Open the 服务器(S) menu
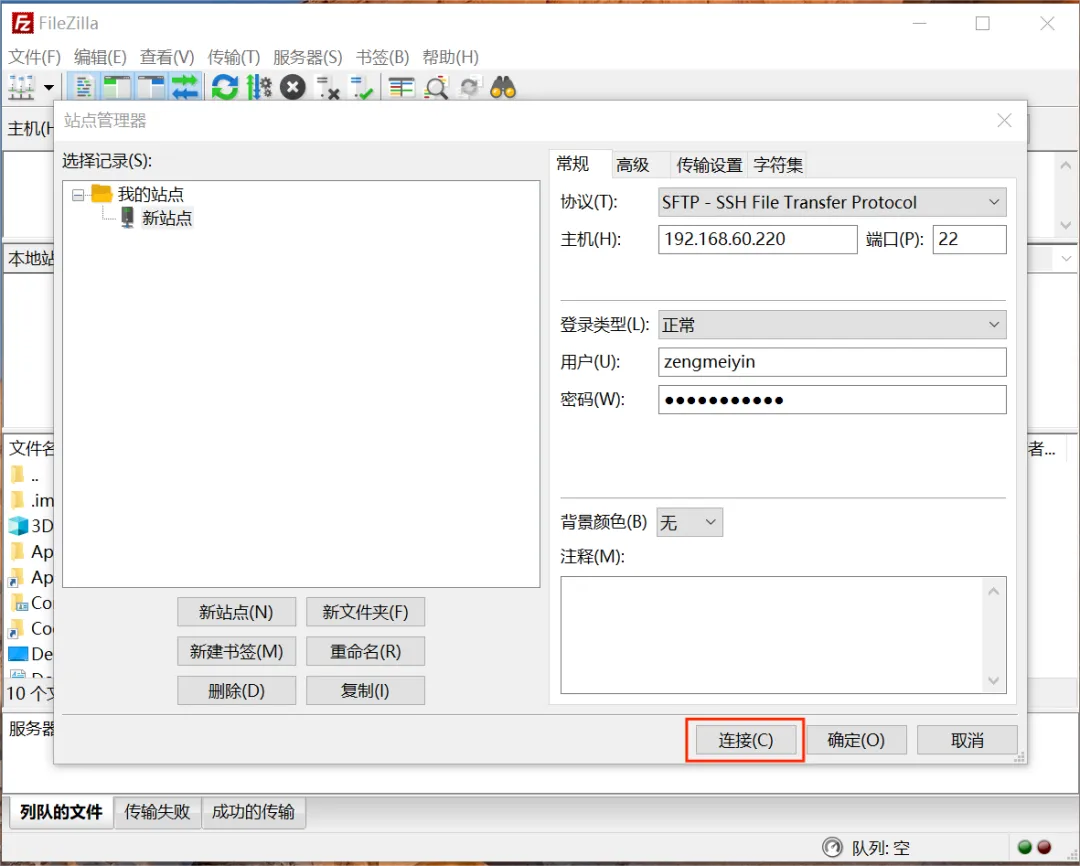1080x866 pixels. (x=307, y=57)
